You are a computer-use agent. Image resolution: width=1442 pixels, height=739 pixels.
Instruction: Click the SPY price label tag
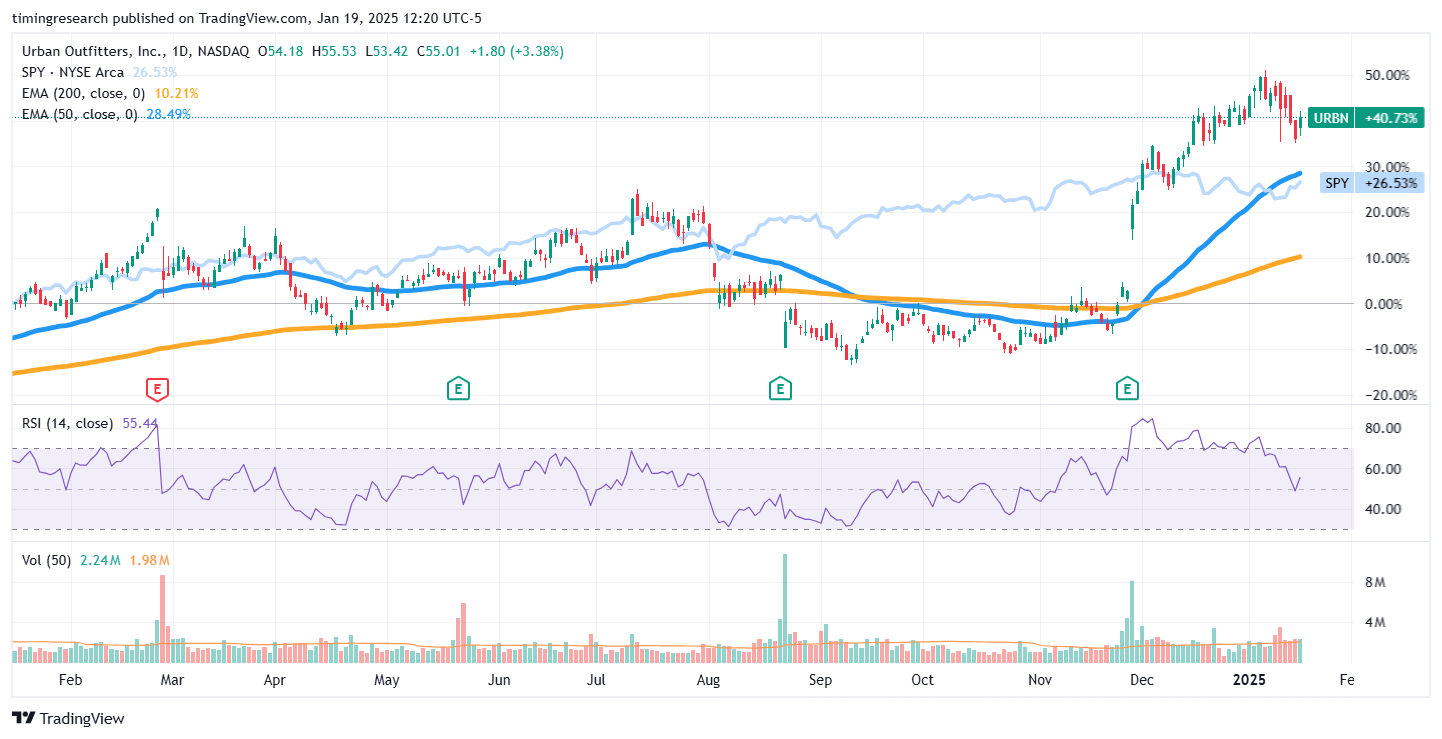click(1370, 183)
